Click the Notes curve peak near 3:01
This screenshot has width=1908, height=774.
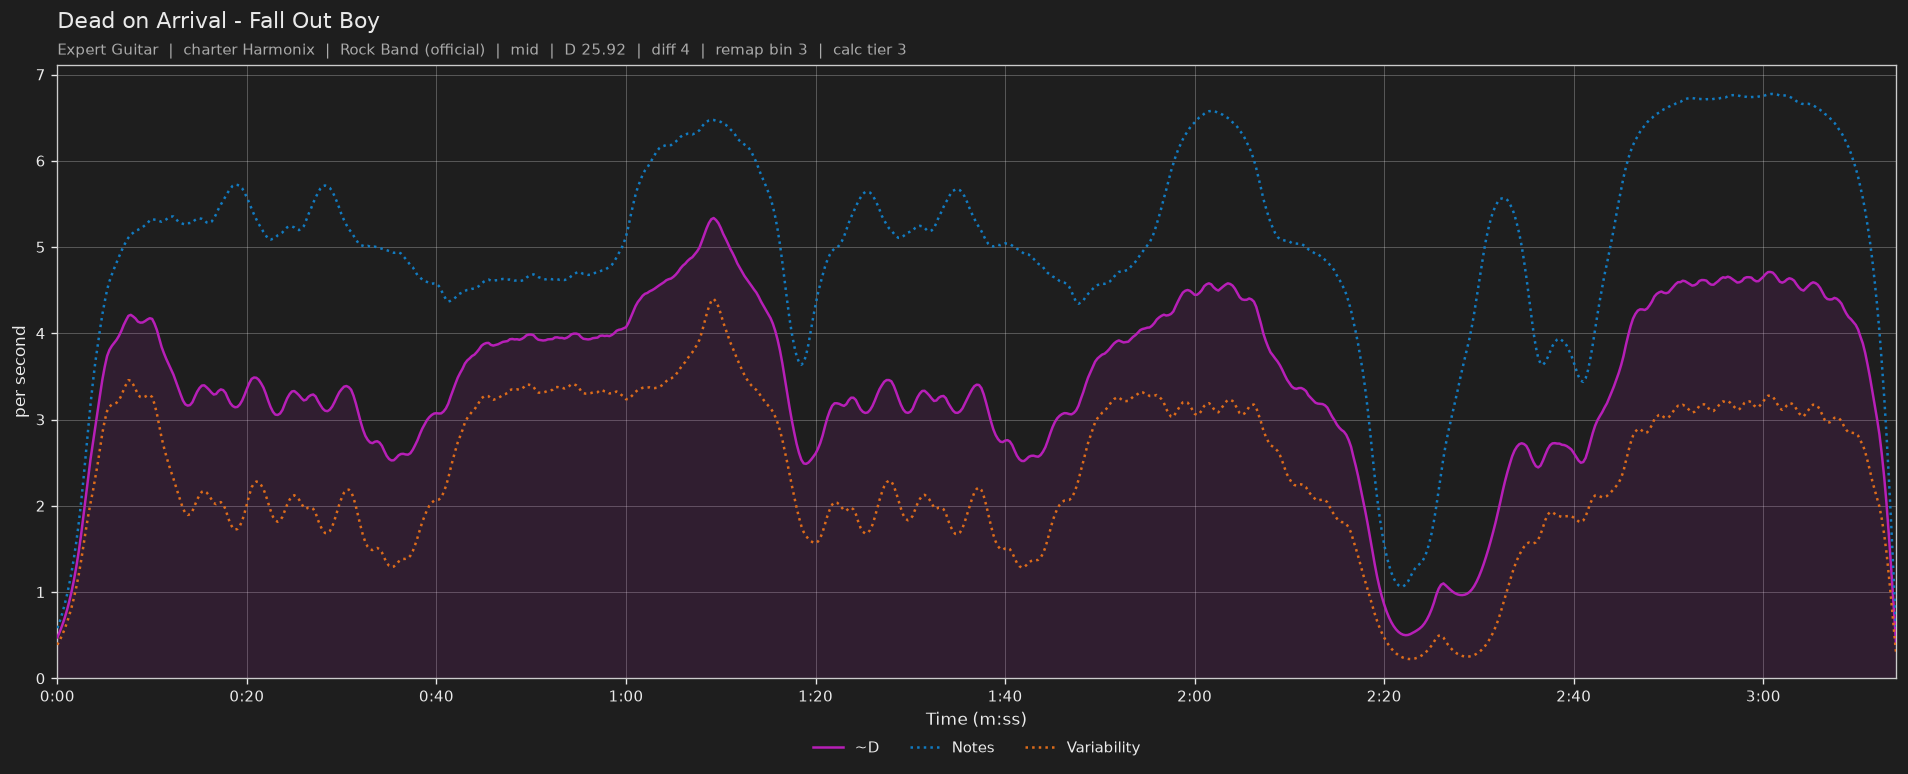(1773, 94)
